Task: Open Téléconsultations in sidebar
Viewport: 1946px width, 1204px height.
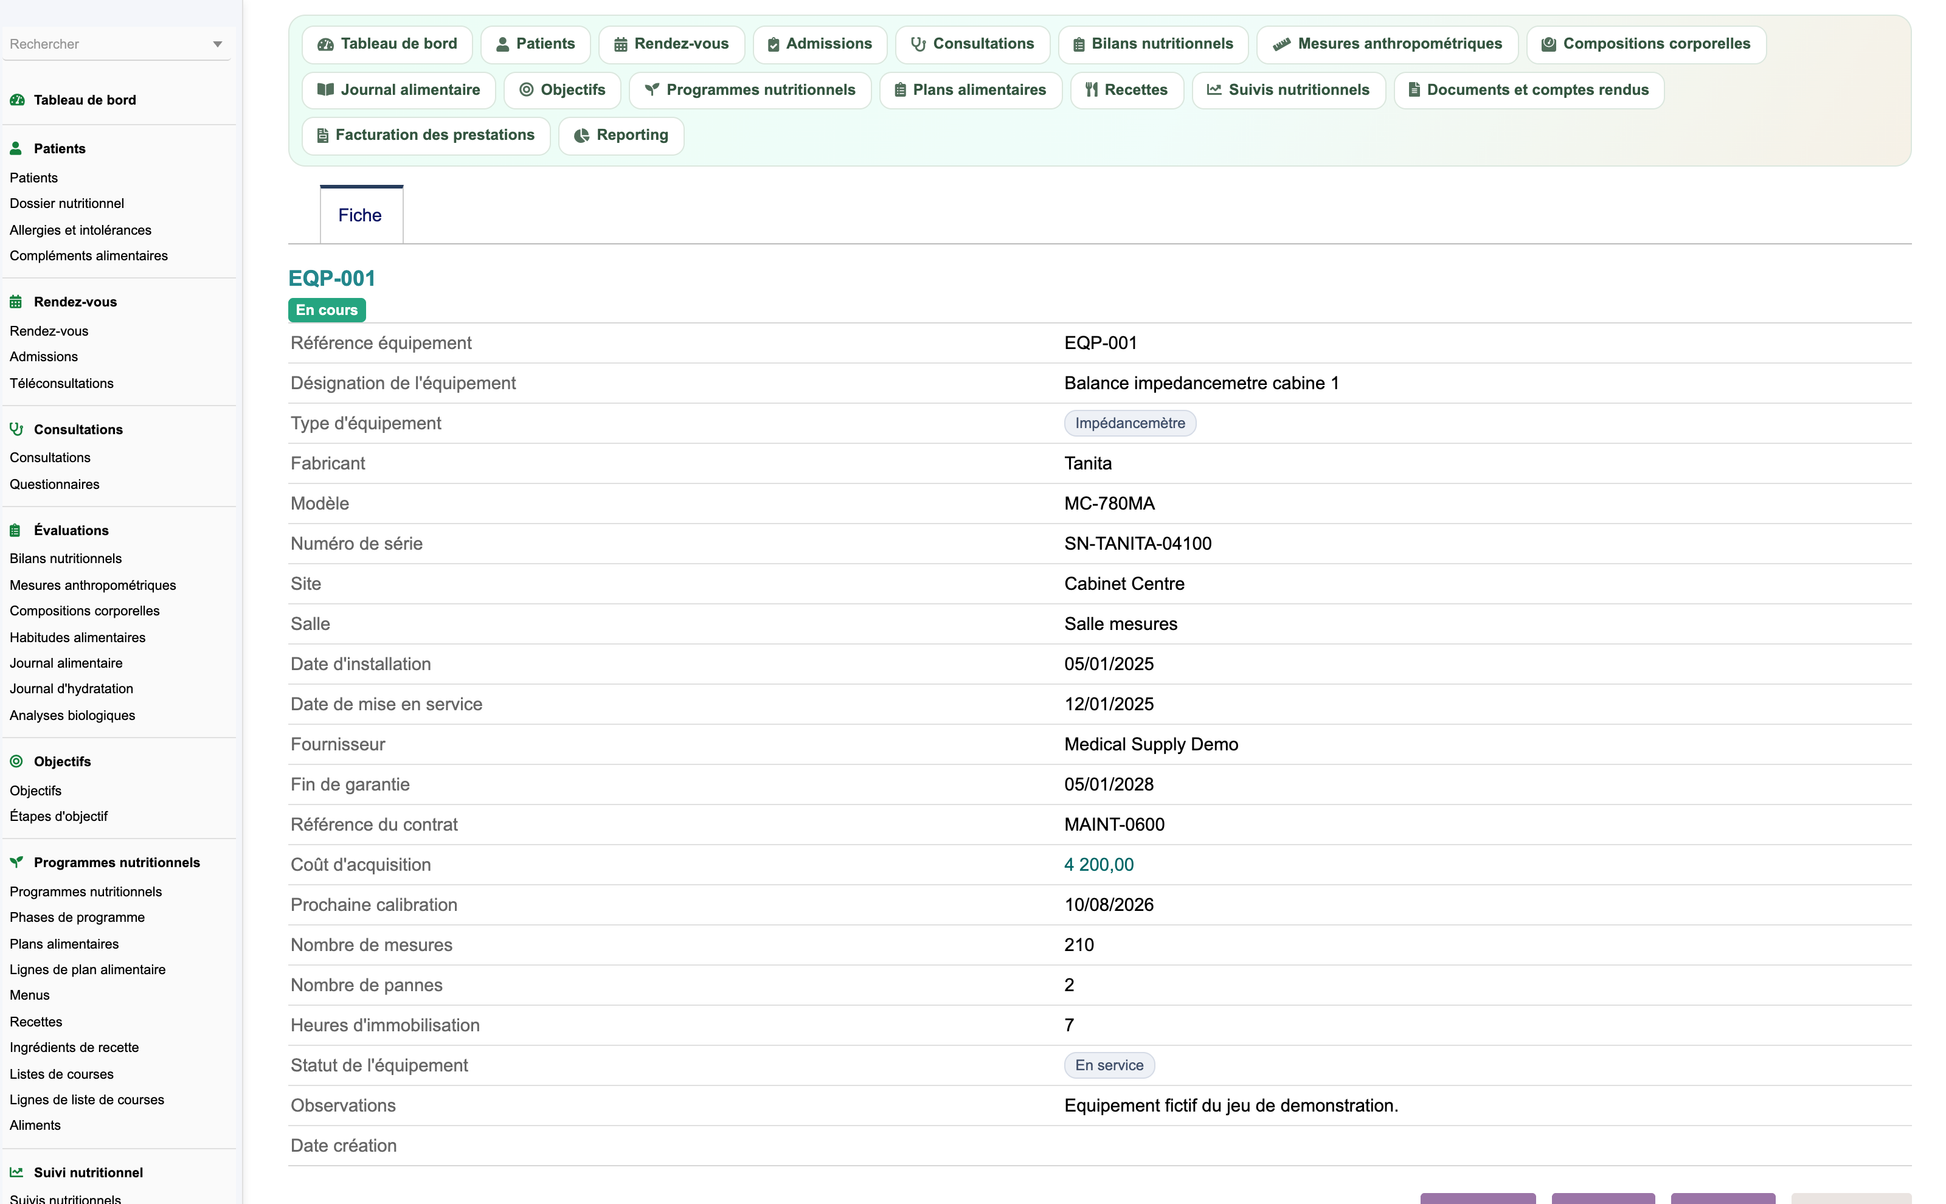Action: [x=62, y=384]
